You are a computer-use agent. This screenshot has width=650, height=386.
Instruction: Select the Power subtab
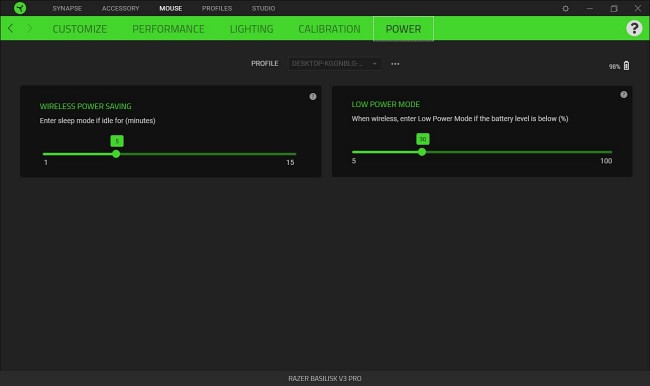pyautogui.click(x=403, y=29)
